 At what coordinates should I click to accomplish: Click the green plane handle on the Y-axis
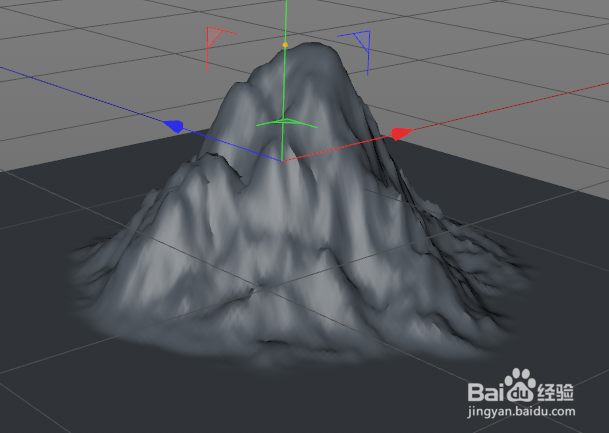(x=286, y=123)
